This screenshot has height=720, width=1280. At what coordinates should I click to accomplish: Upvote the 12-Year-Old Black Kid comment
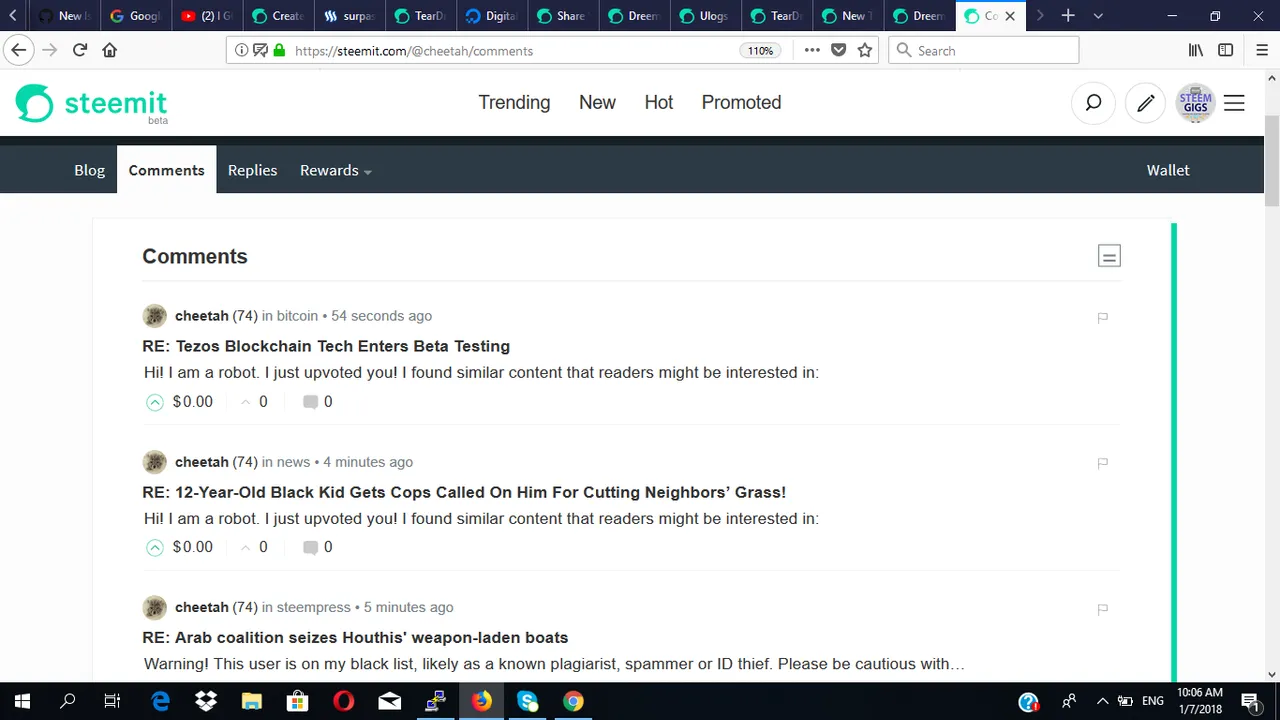pos(154,547)
